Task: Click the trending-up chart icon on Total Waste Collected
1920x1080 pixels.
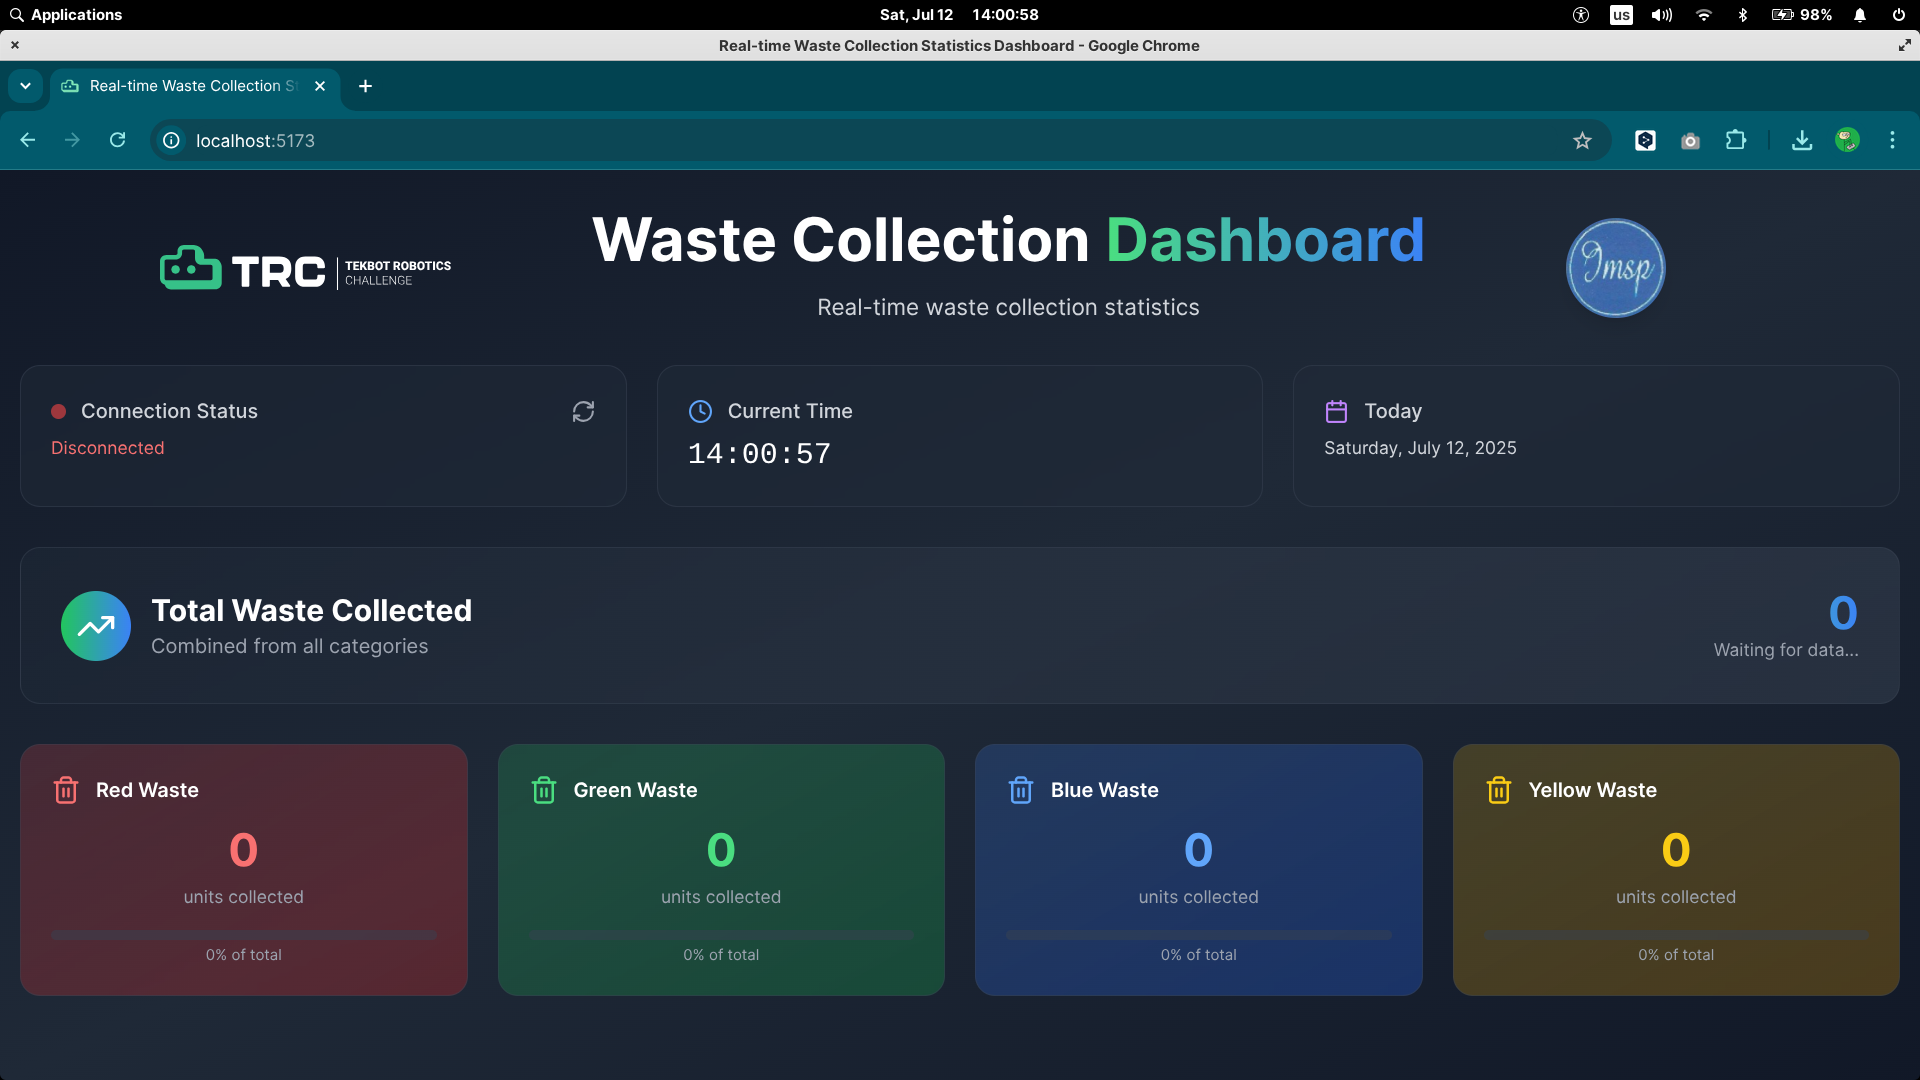Action: 94,626
